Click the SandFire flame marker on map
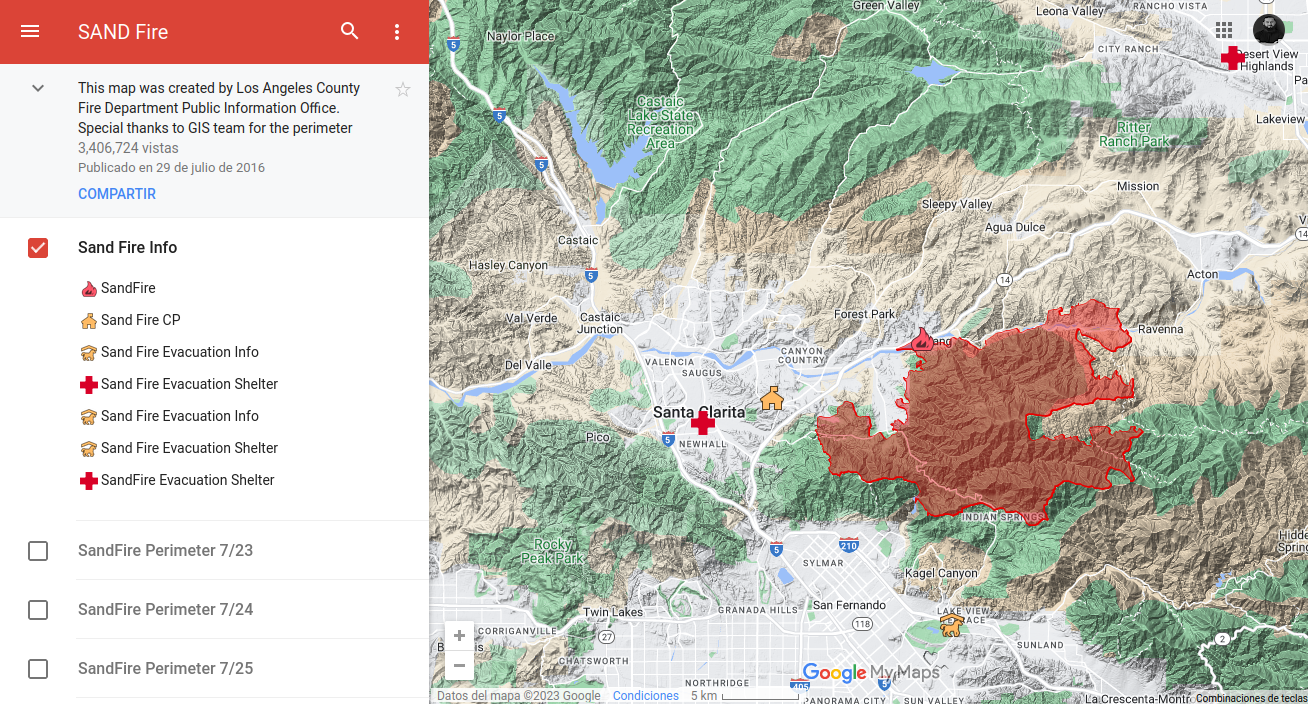 [x=923, y=340]
